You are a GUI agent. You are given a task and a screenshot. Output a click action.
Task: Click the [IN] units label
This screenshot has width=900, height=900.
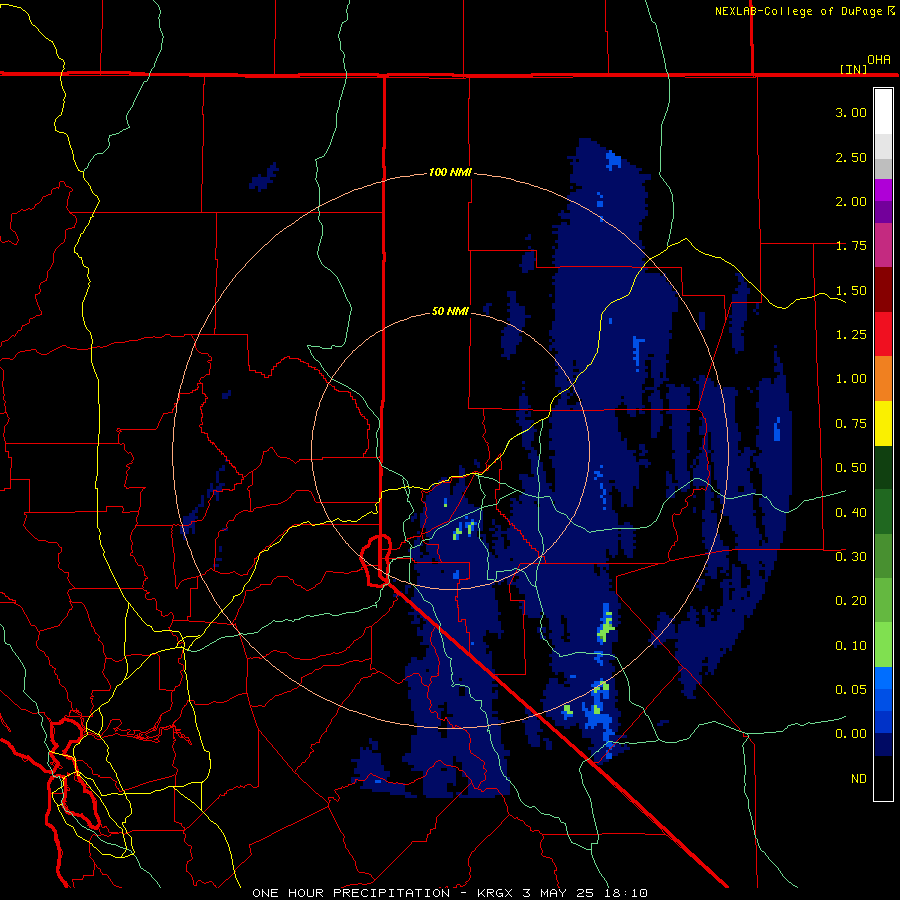pos(853,69)
